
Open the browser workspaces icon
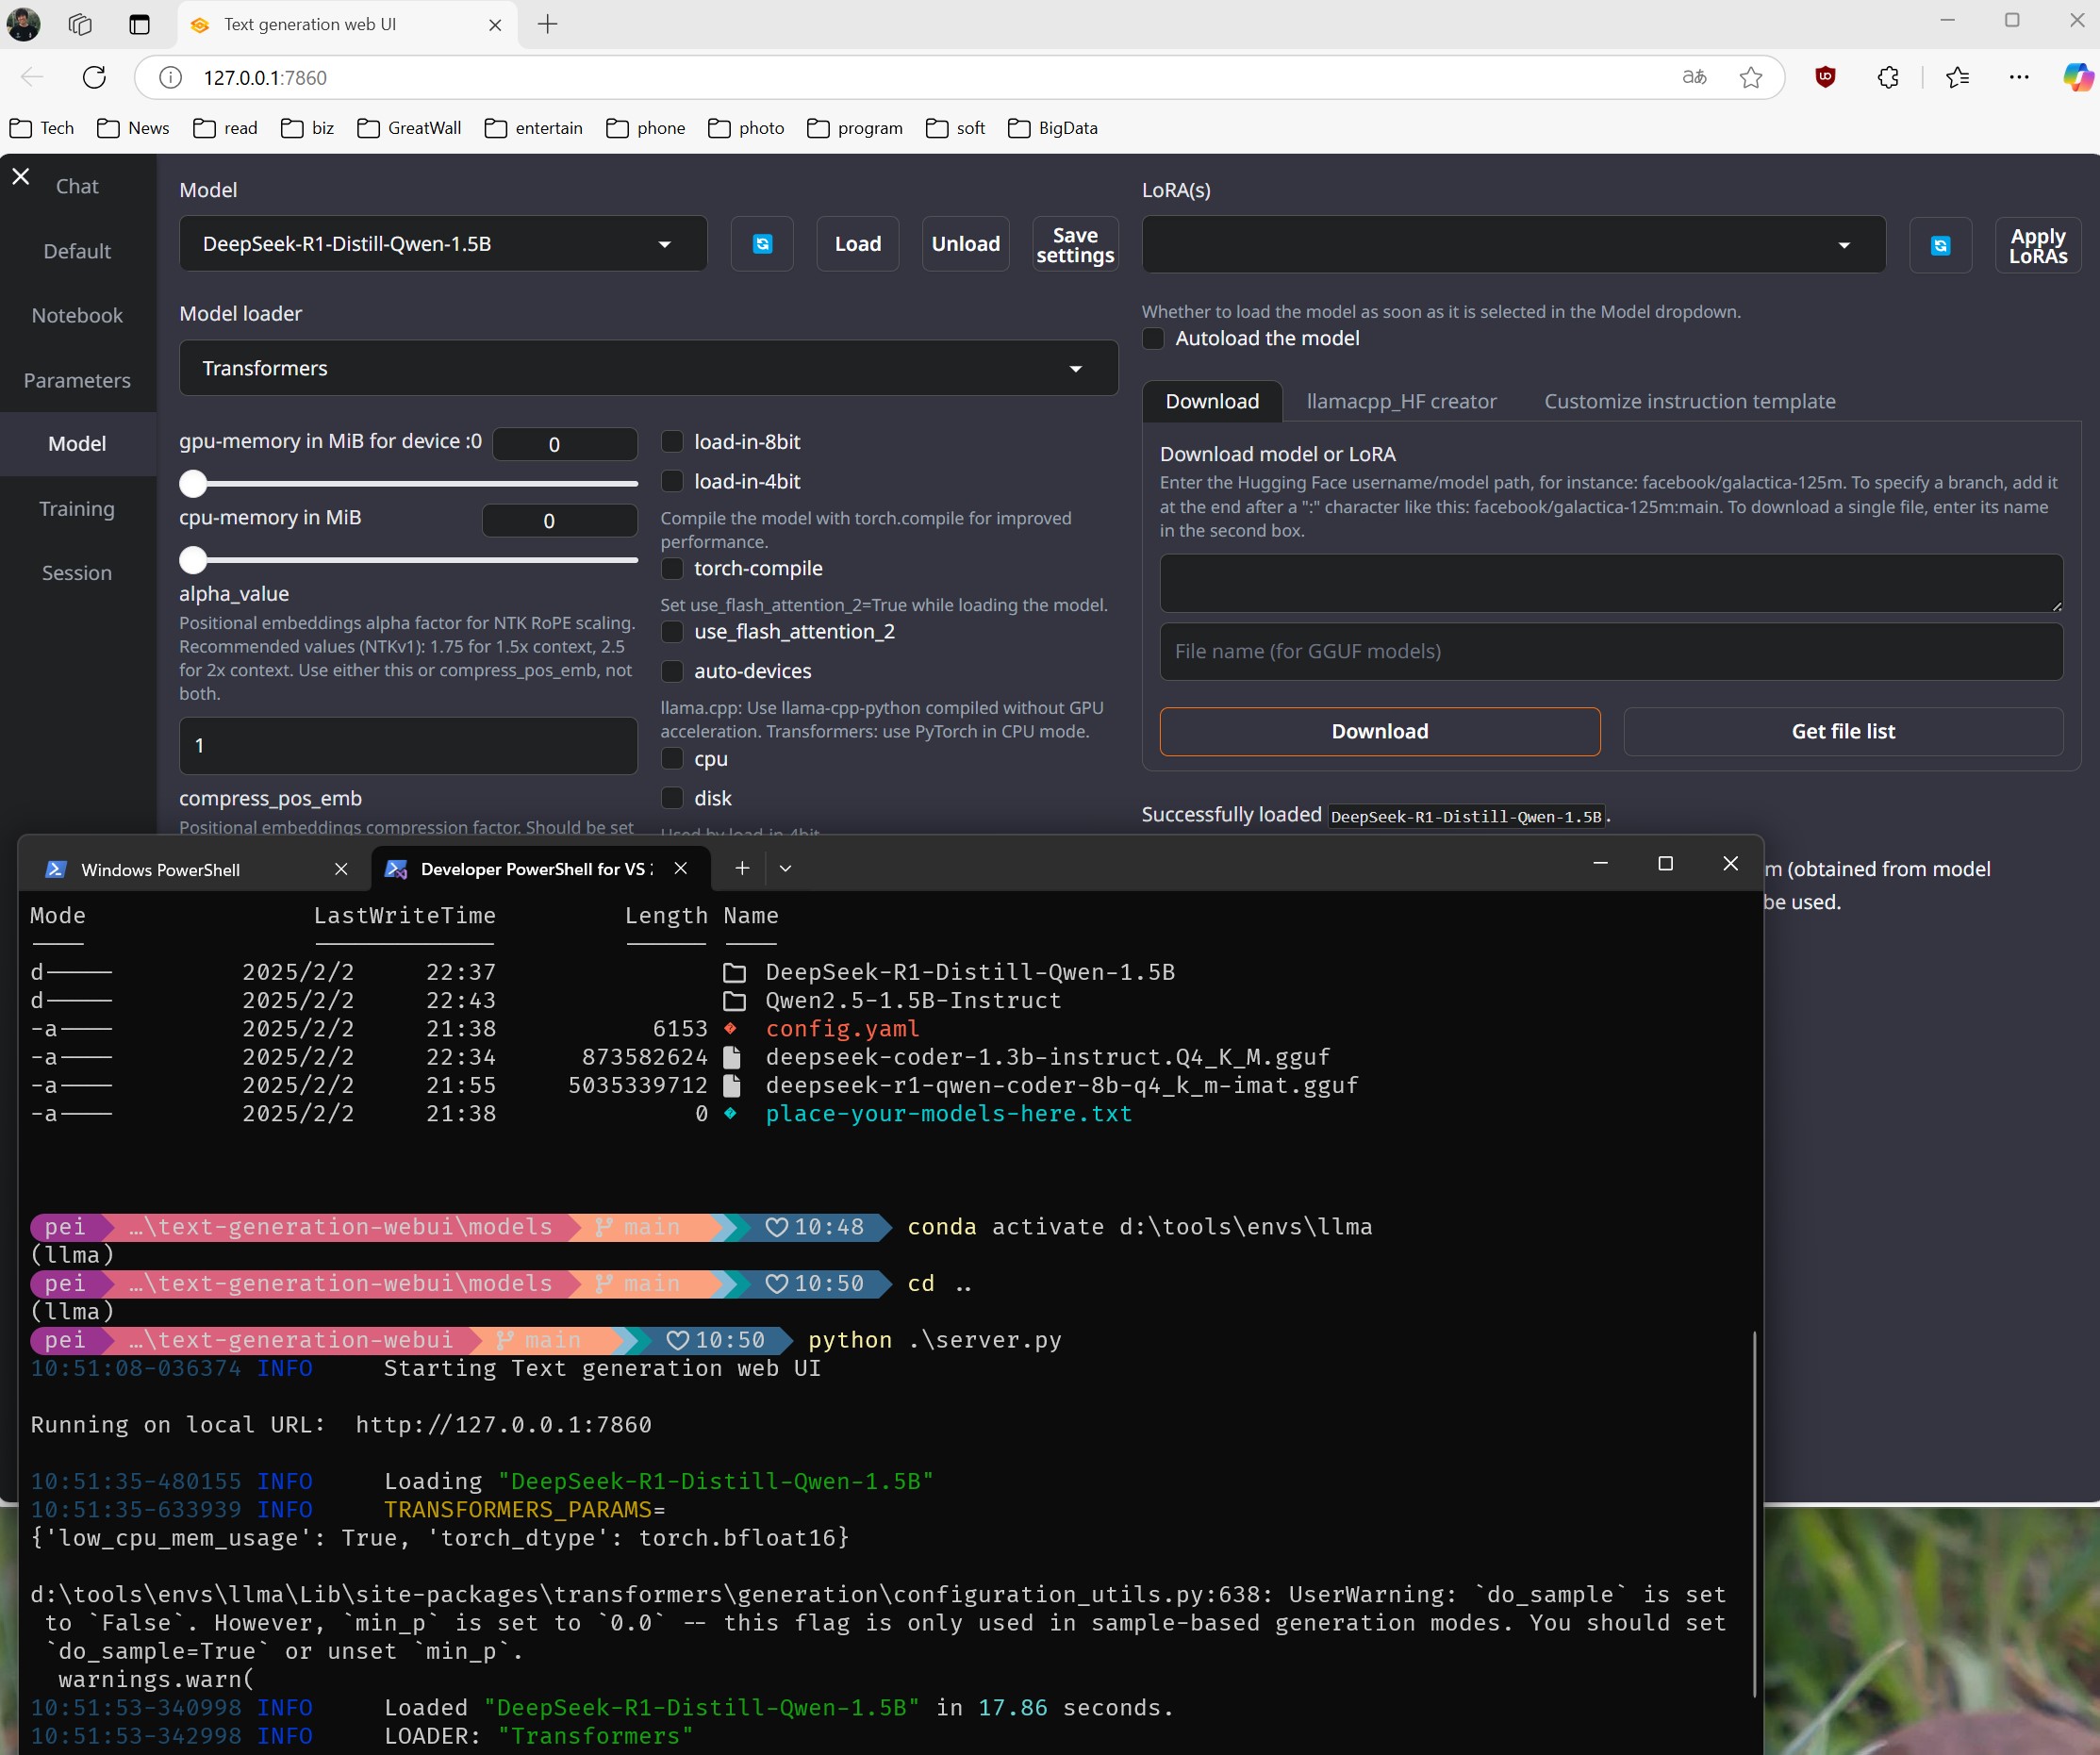point(80,24)
